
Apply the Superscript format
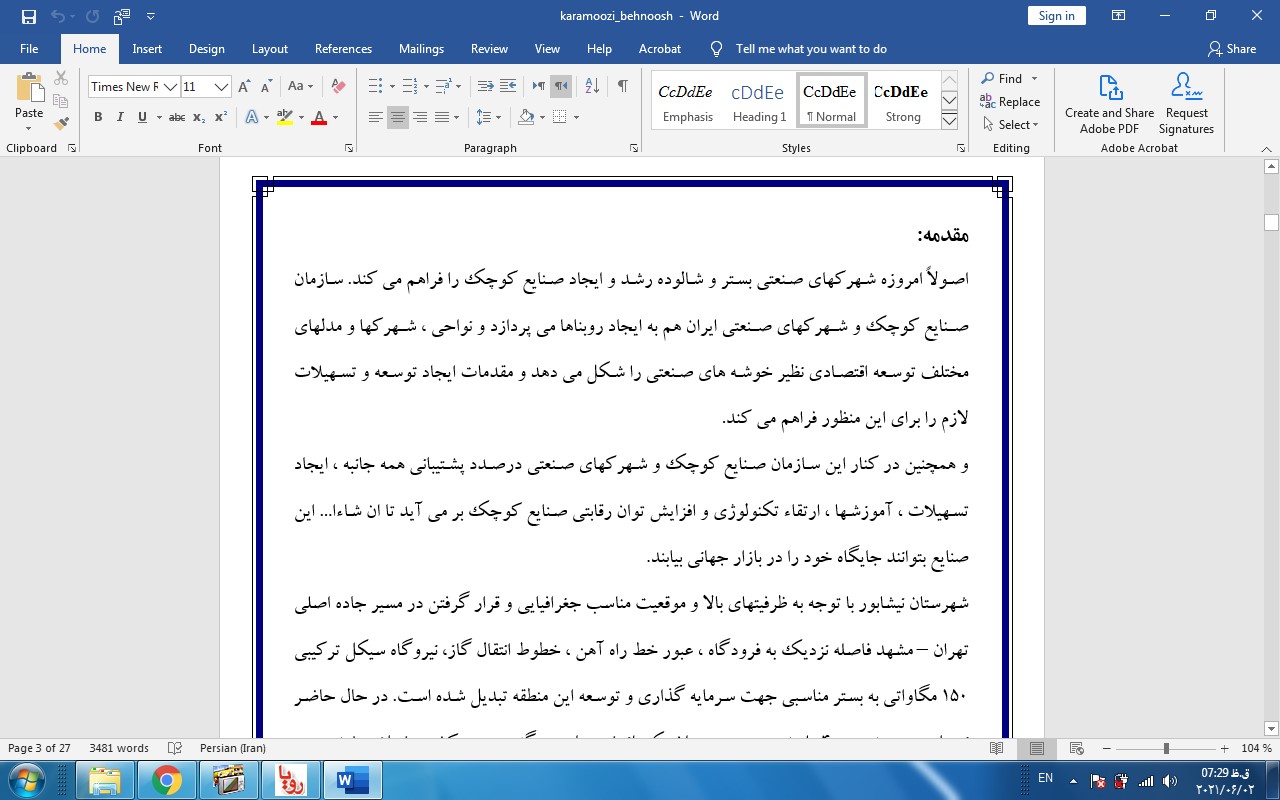tap(221, 118)
